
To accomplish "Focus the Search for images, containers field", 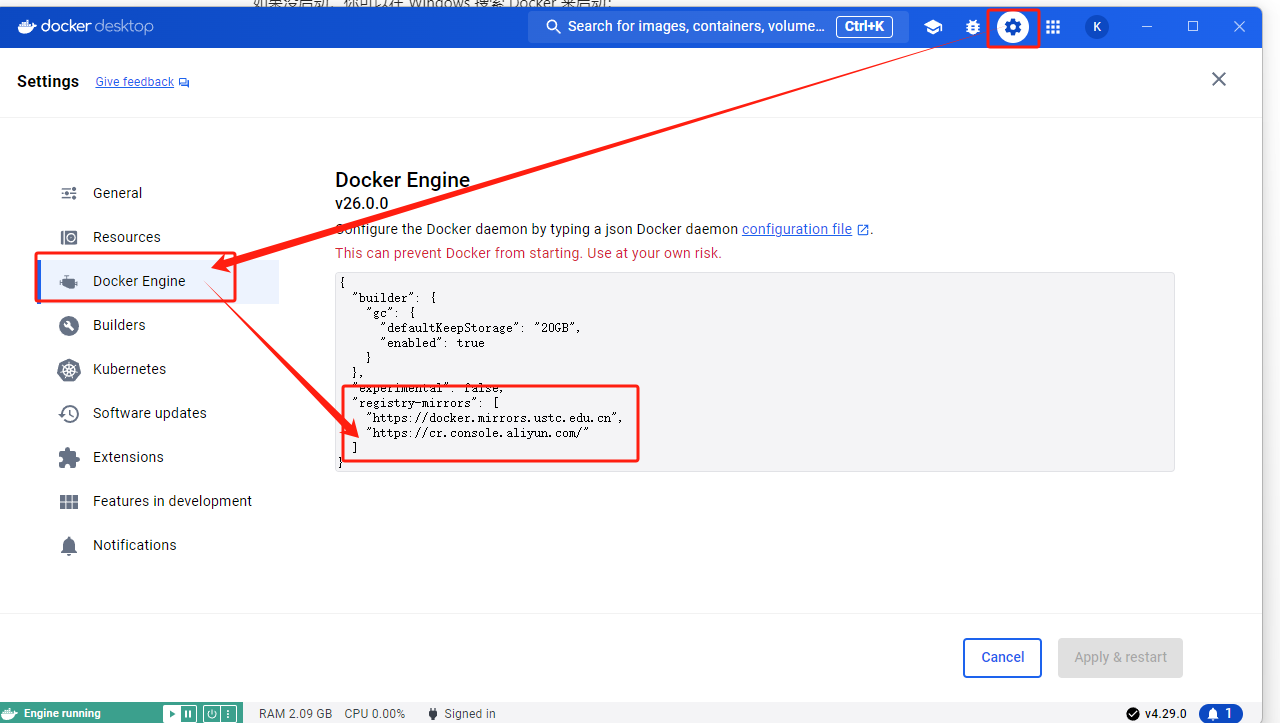I will pyautogui.click(x=718, y=27).
